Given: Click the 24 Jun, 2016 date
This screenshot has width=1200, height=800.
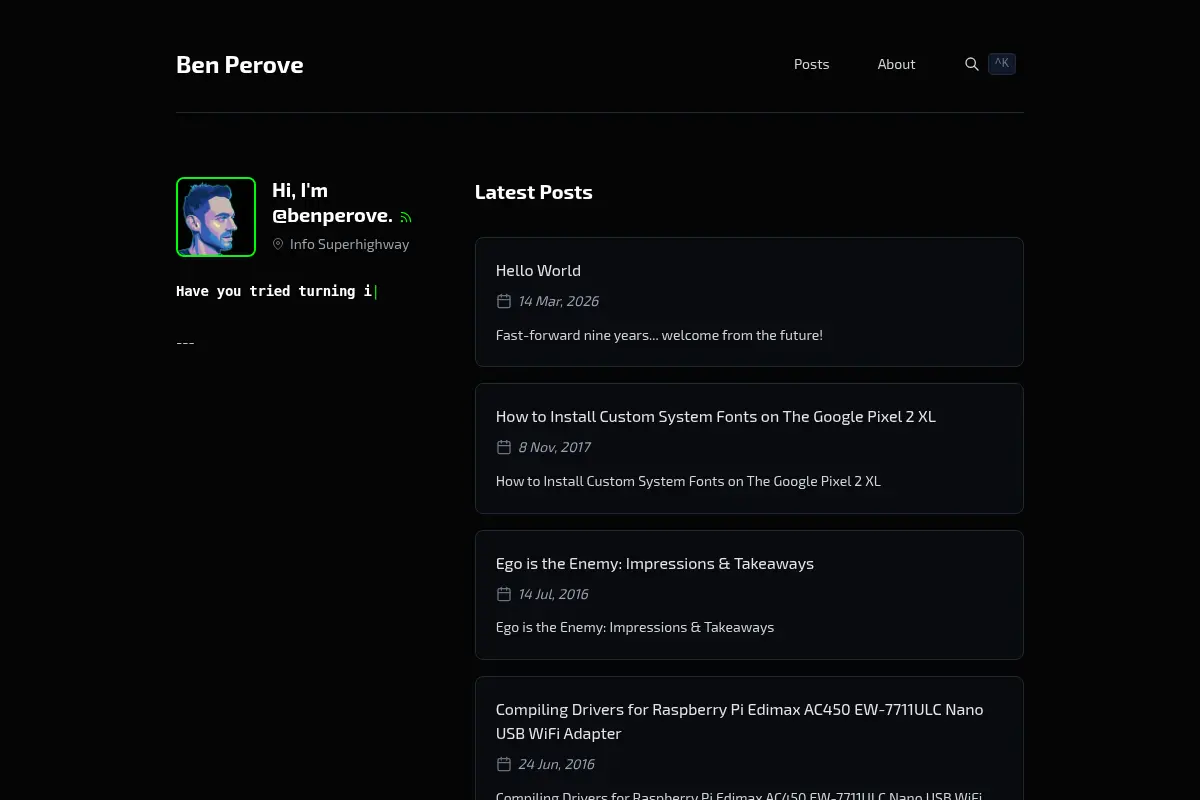Looking at the screenshot, I should 556,764.
